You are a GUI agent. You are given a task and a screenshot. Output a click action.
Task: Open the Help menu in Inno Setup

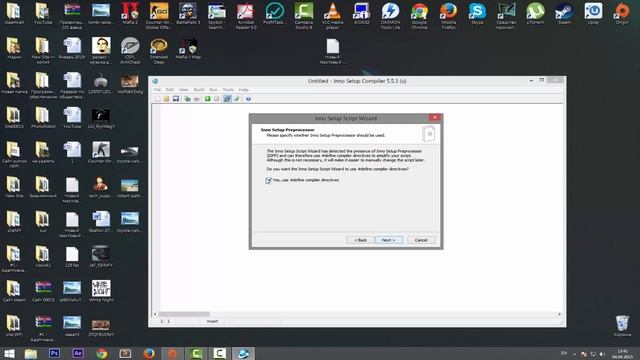244,89
